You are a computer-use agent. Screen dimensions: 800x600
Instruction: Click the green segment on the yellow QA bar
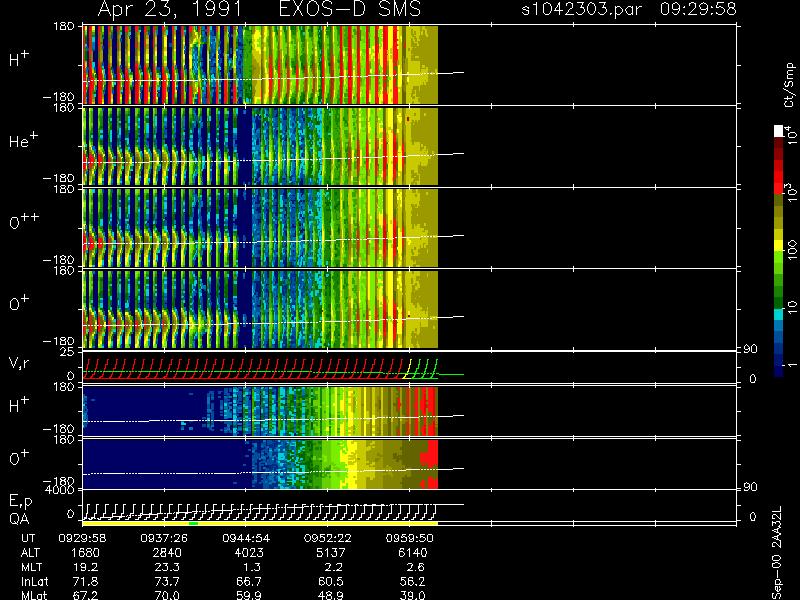click(193, 523)
